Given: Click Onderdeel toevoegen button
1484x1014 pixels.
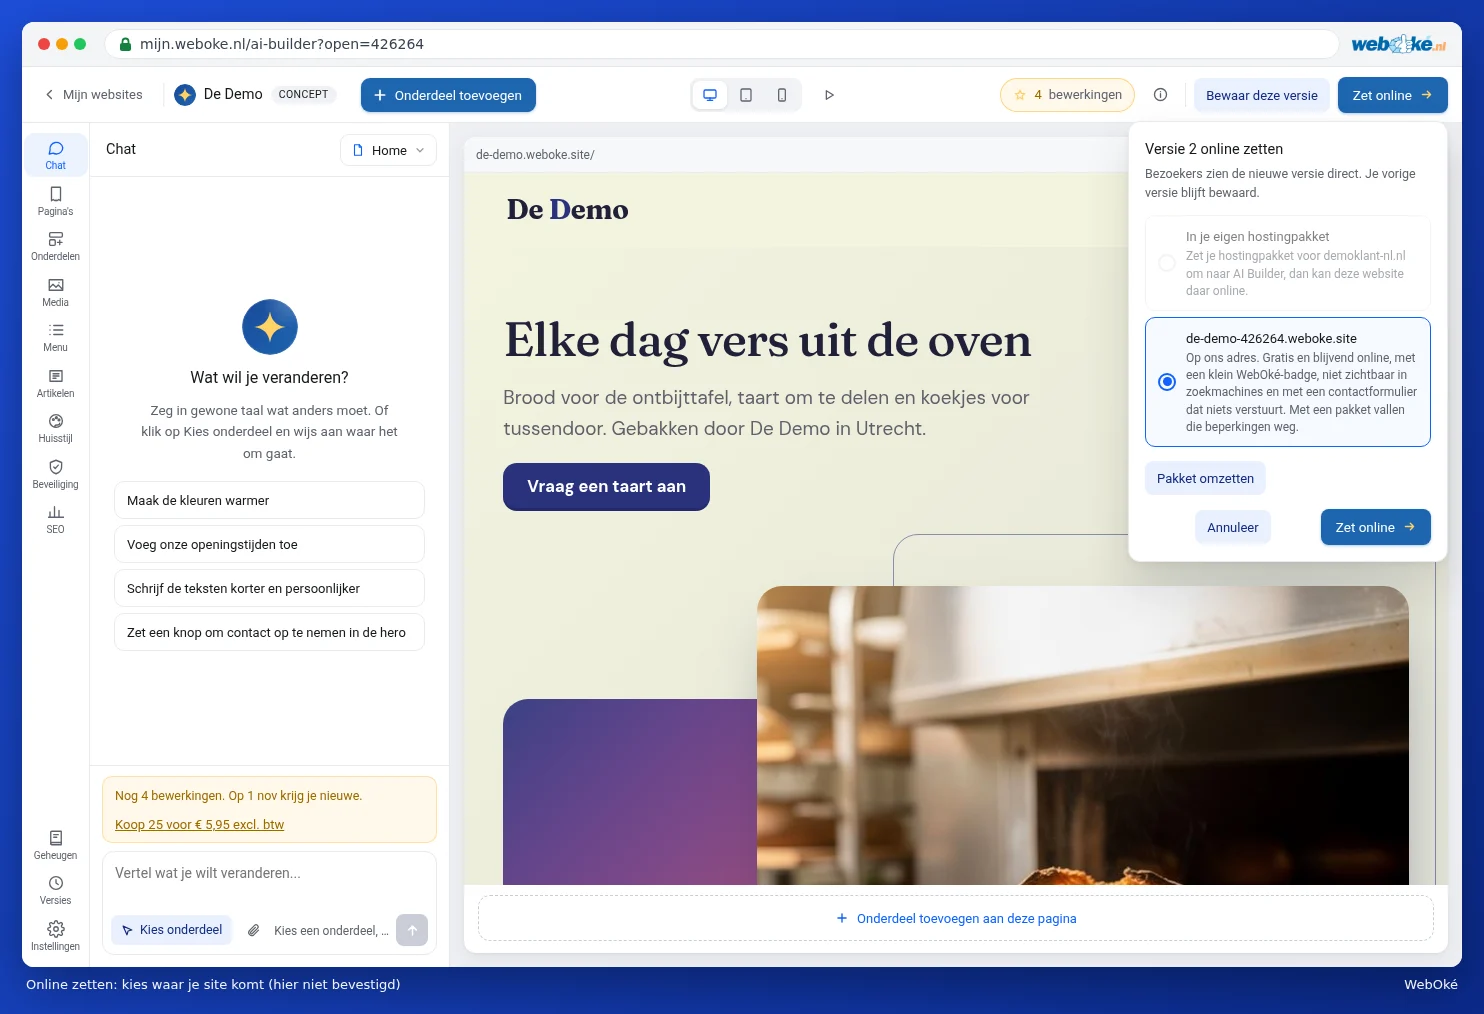Looking at the screenshot, I should [448, 95].
